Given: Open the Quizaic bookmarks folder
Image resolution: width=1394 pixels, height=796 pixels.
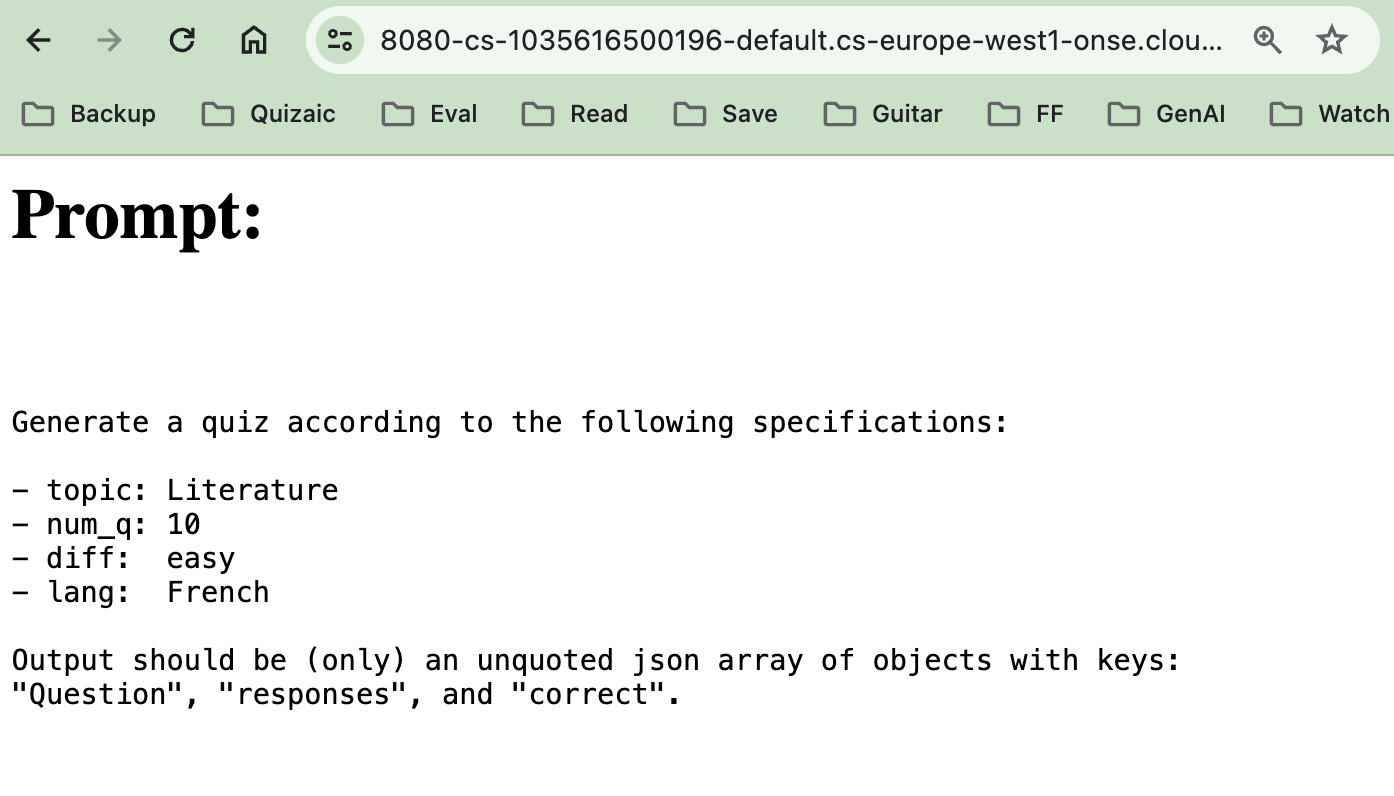Looking at the screenshot, I should pyautogui.click(x=269, y=114).
